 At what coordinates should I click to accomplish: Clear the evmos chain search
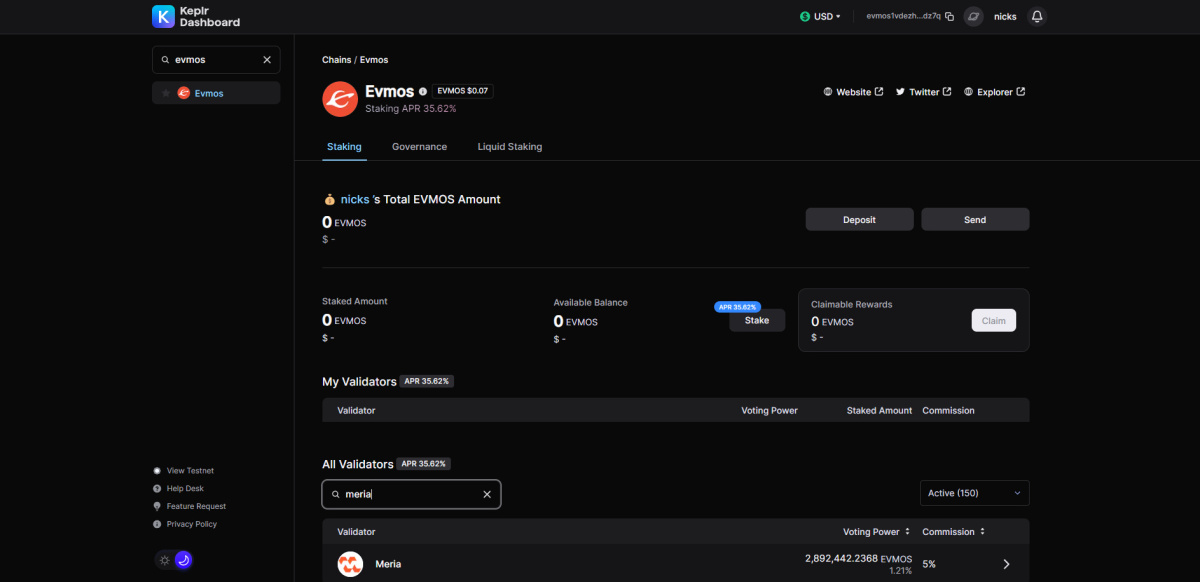click(267, 60)
